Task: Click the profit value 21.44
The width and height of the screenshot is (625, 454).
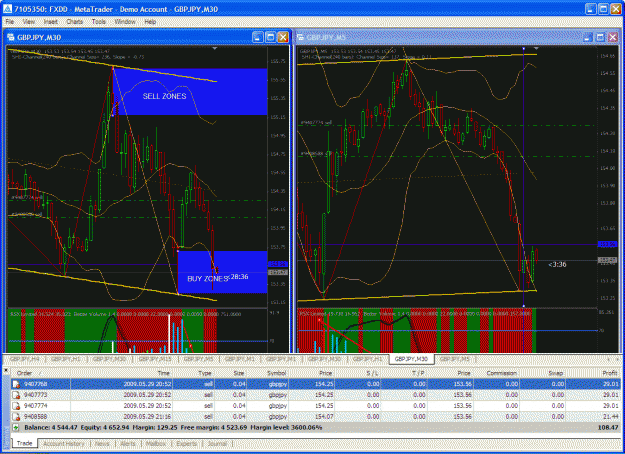Action: pos(611,417)
